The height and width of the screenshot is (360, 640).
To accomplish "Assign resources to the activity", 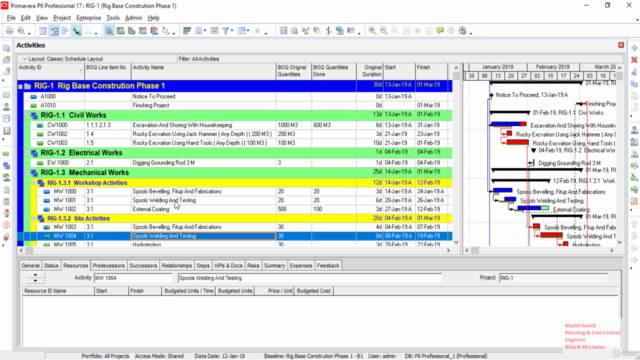I will pos(634,130).
